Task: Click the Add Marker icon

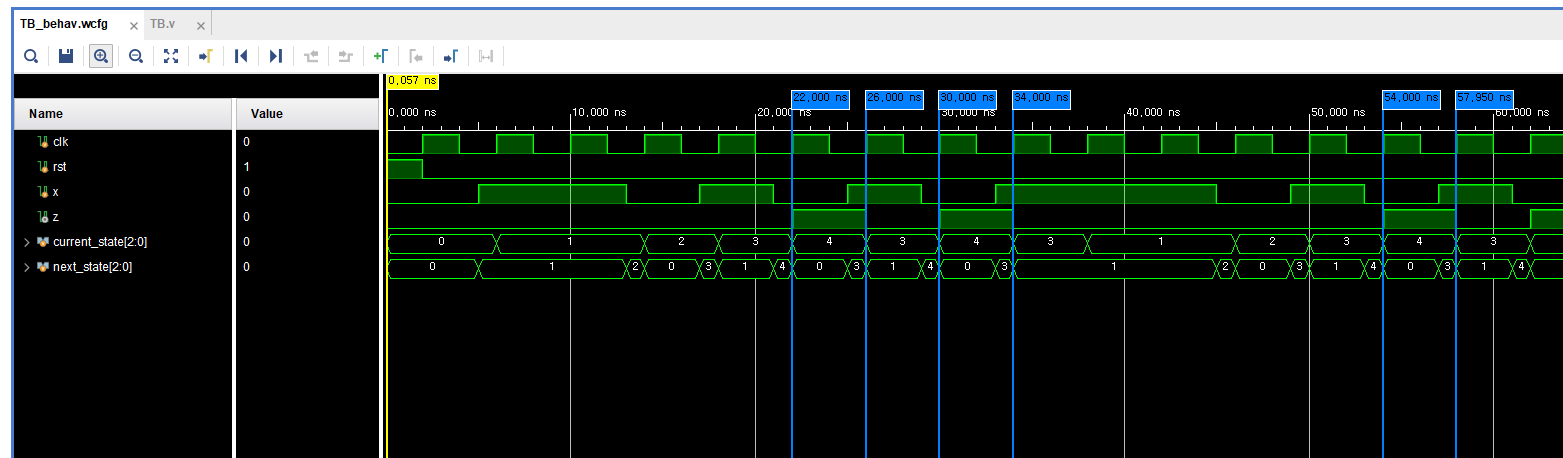Action: pos(381,56)
